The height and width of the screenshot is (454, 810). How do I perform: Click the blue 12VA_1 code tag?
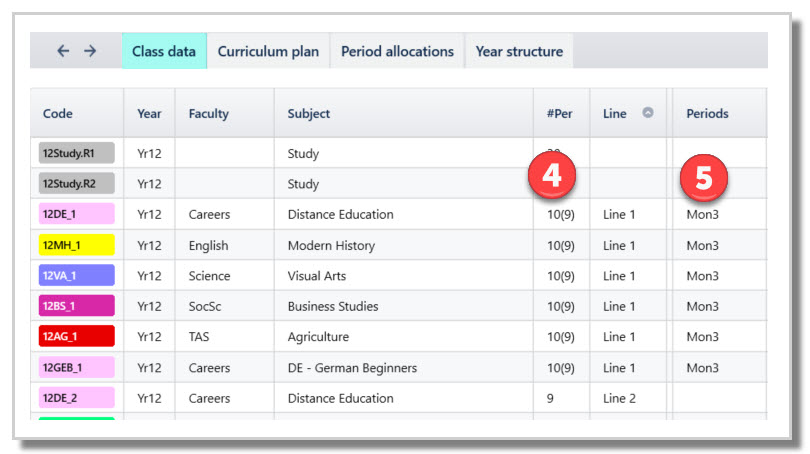(x=77, y=276)
